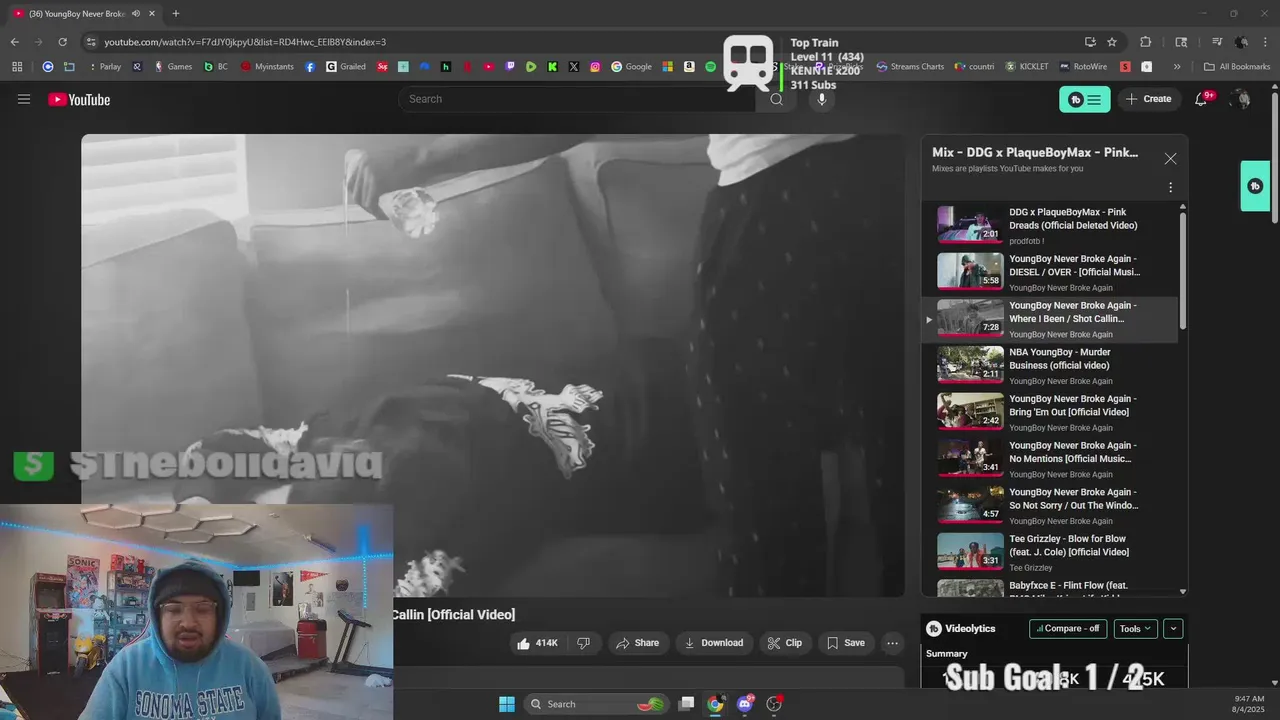1280x720 pixels.
Task: Show more bookmarks overflow chevron
Action: pyautogui.click(x=1177, y=67)
